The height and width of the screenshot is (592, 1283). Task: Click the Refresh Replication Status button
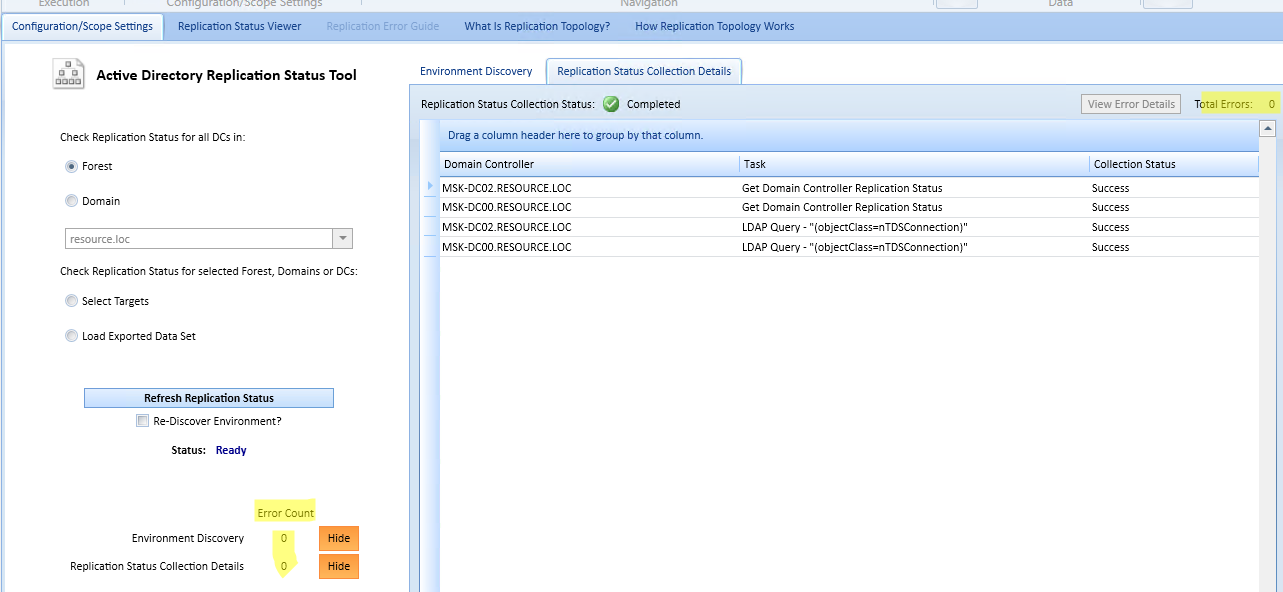click(209, 398)
